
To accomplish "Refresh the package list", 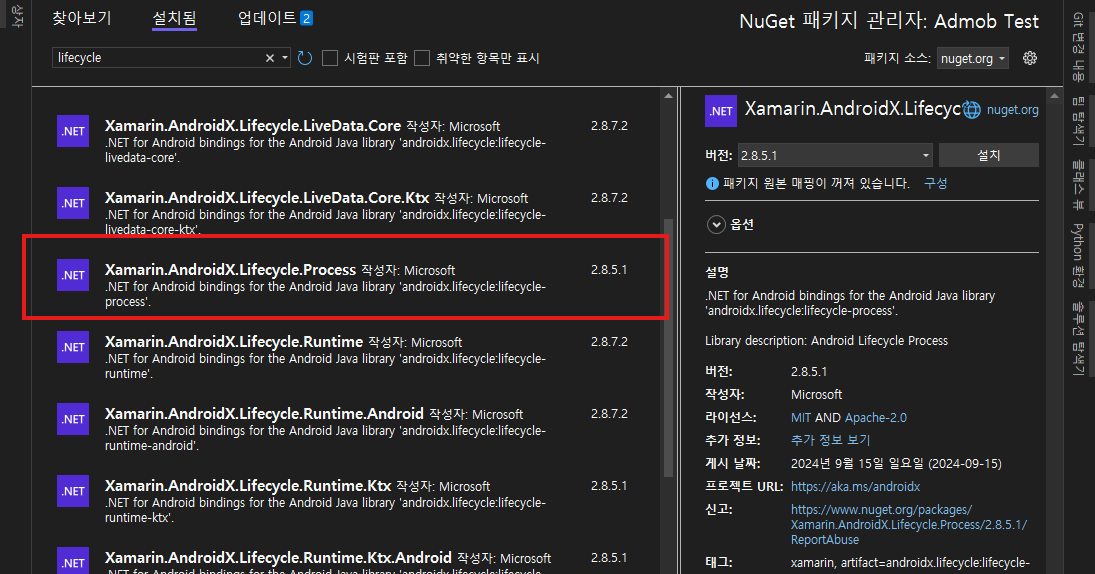I will (304, 58).
